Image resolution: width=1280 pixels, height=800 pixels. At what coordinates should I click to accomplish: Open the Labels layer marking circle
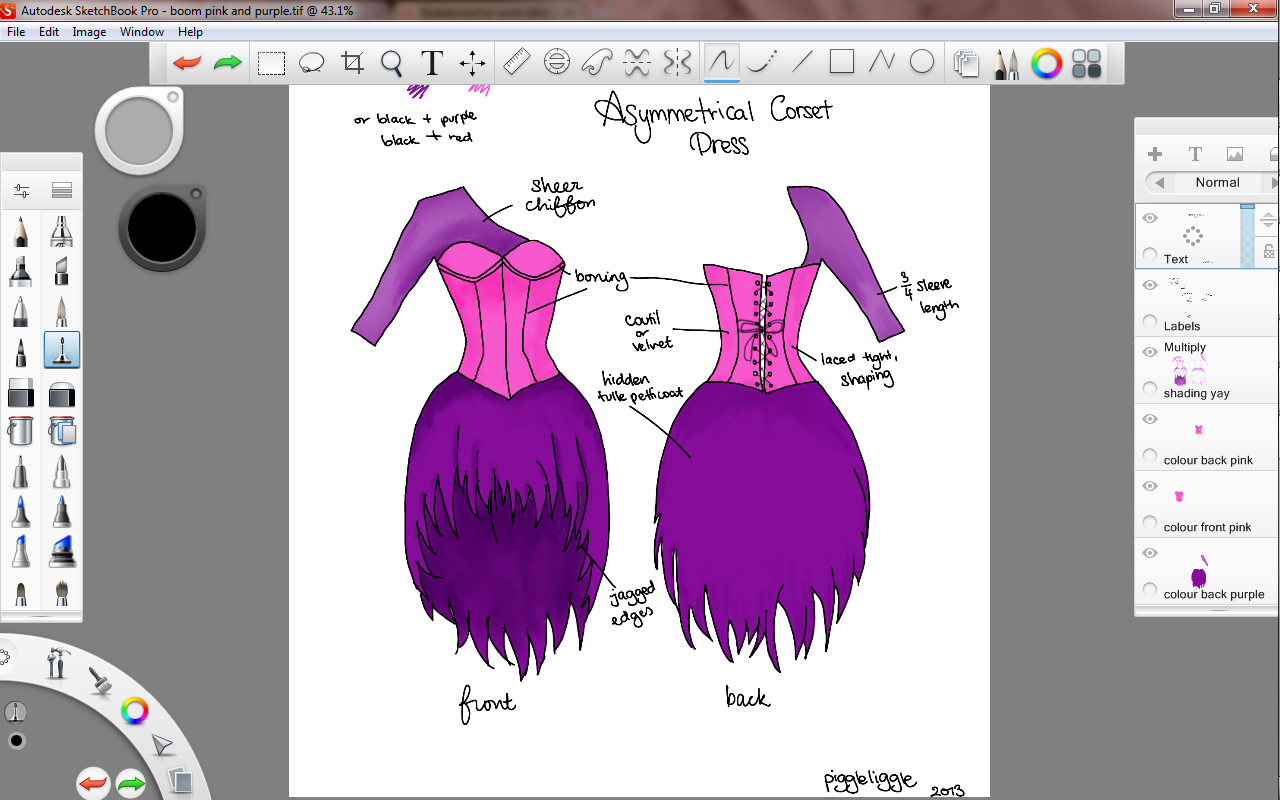point(1150,322)
